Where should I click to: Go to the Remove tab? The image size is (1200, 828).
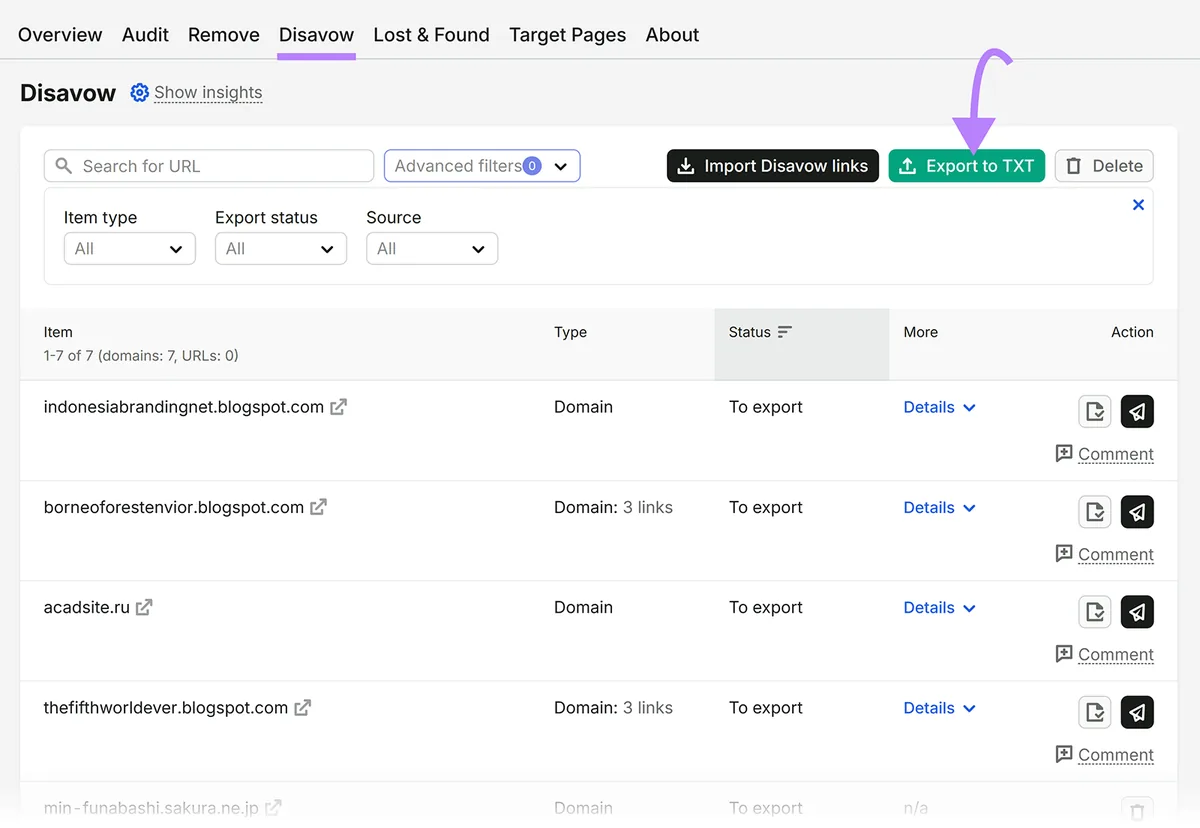224,35
